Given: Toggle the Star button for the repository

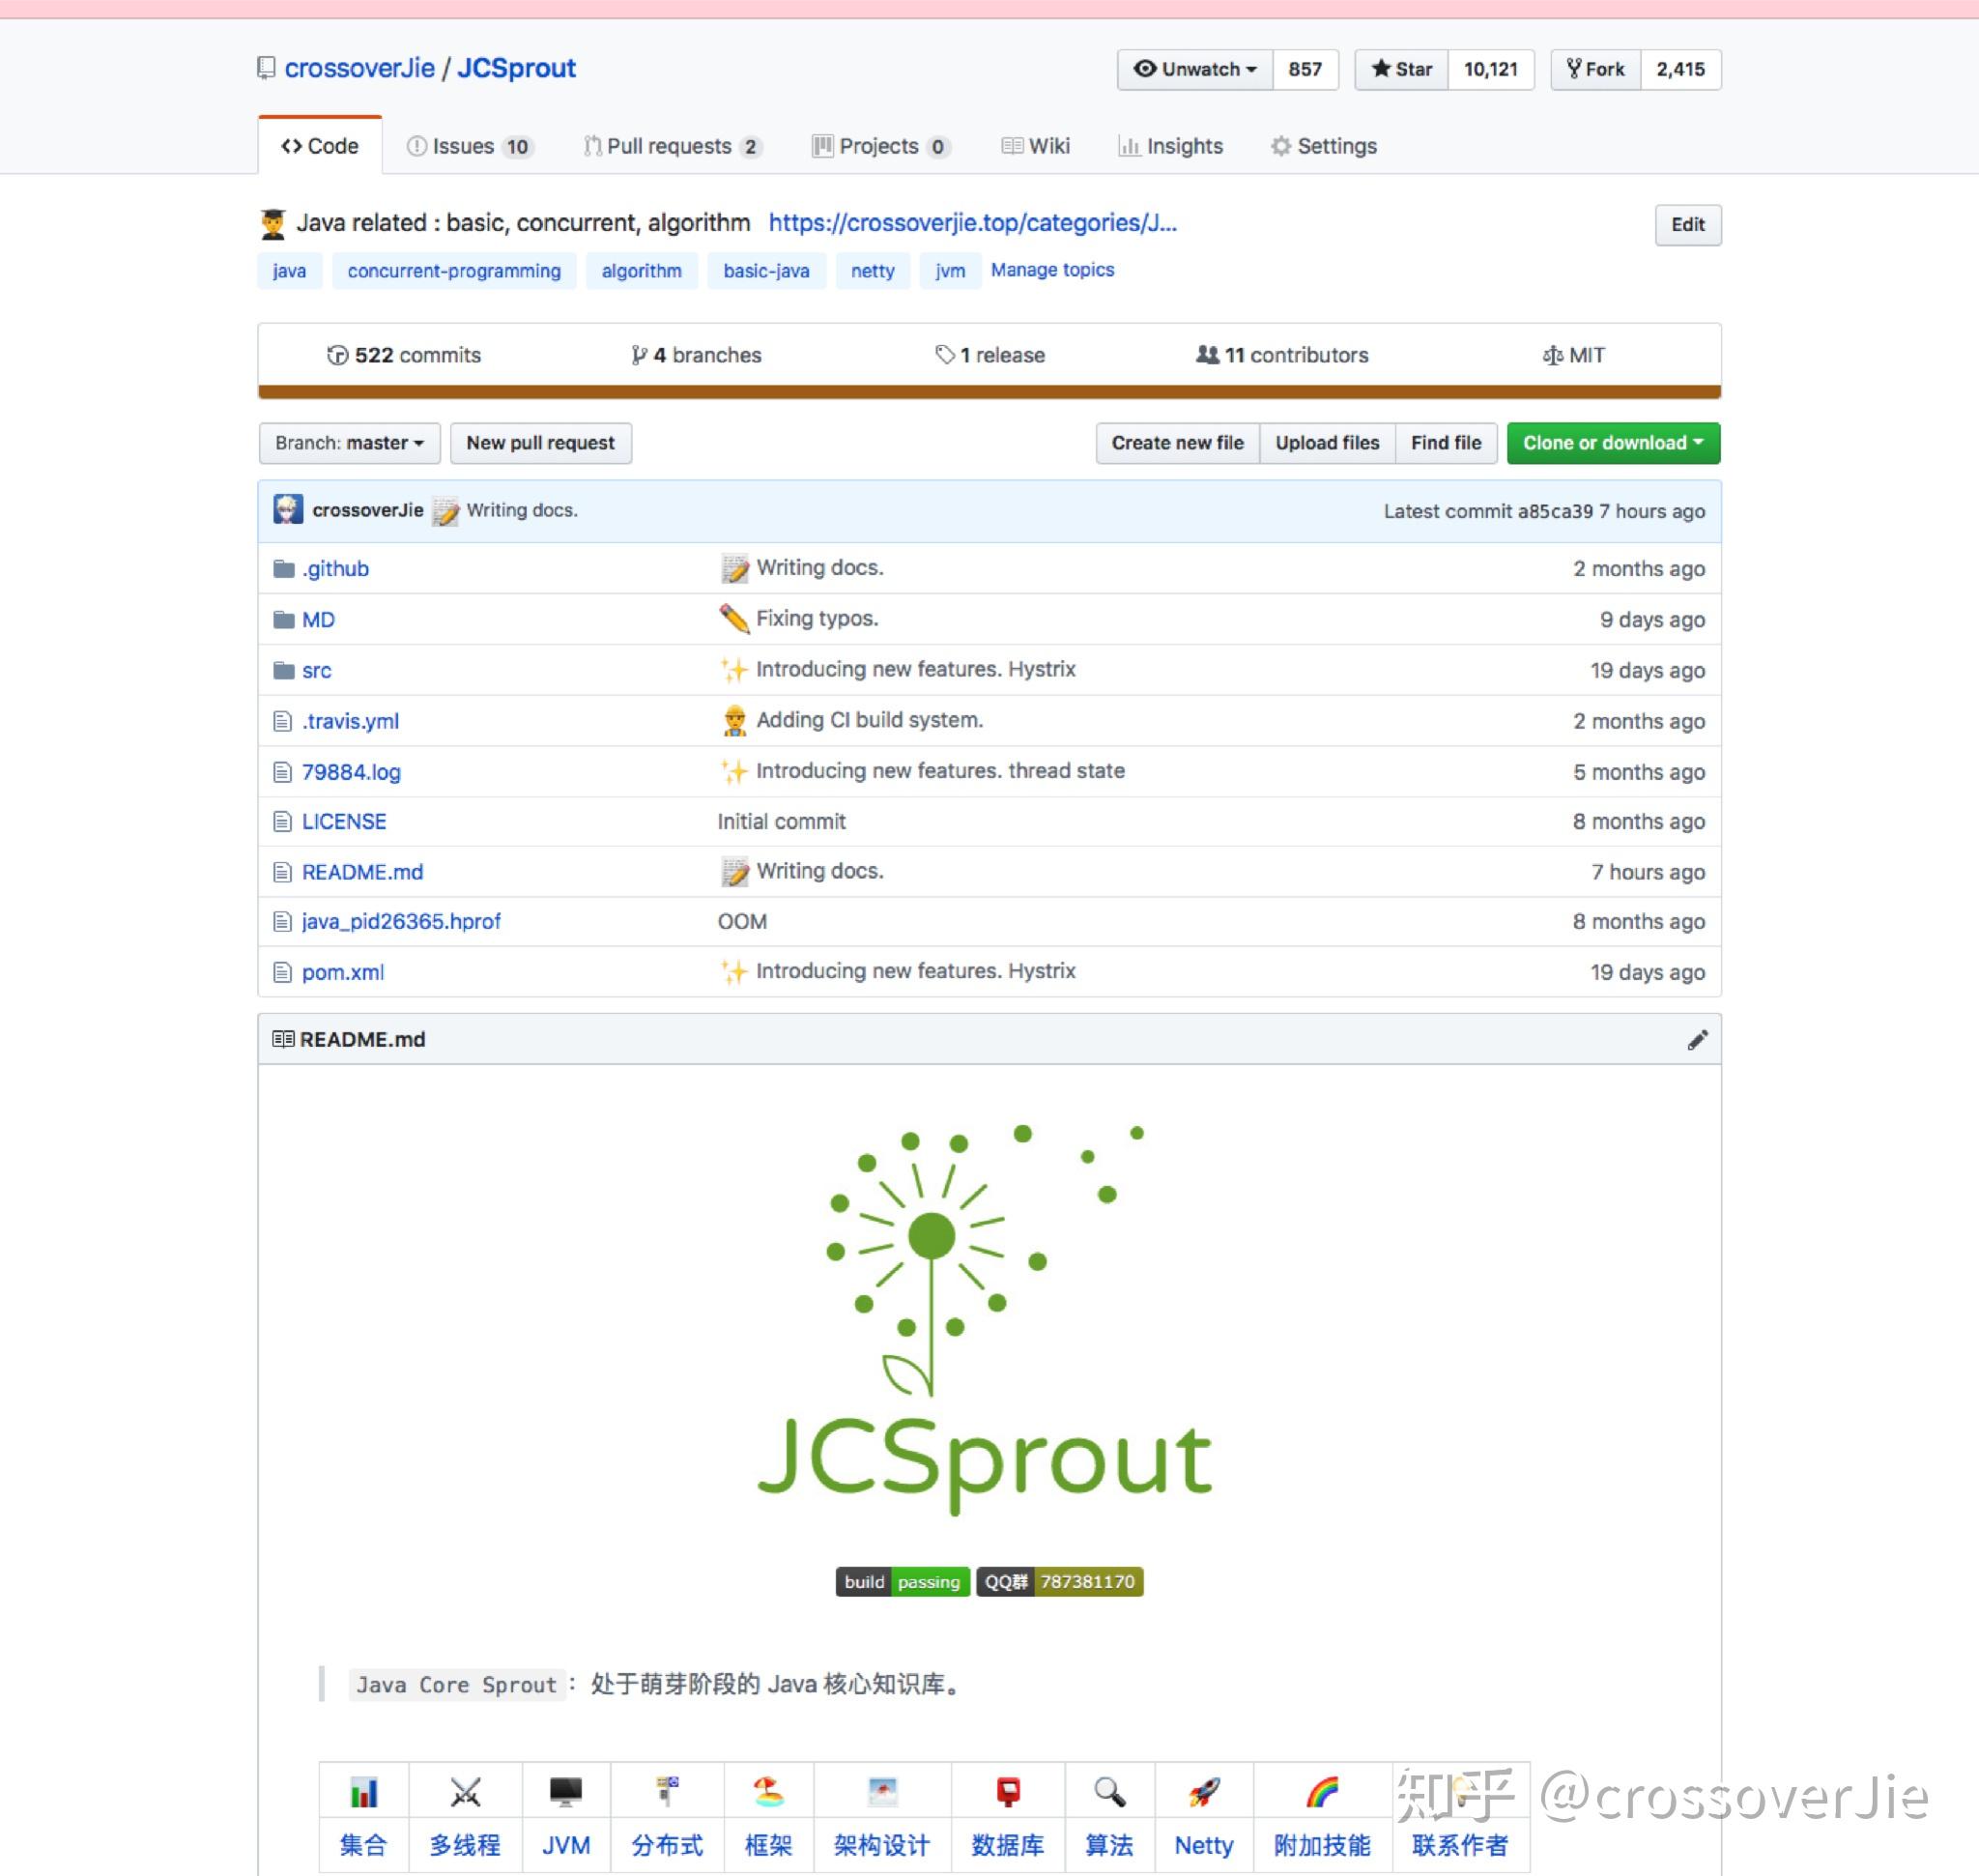Looking at the screenshot, I should [x=1401, y=69].
